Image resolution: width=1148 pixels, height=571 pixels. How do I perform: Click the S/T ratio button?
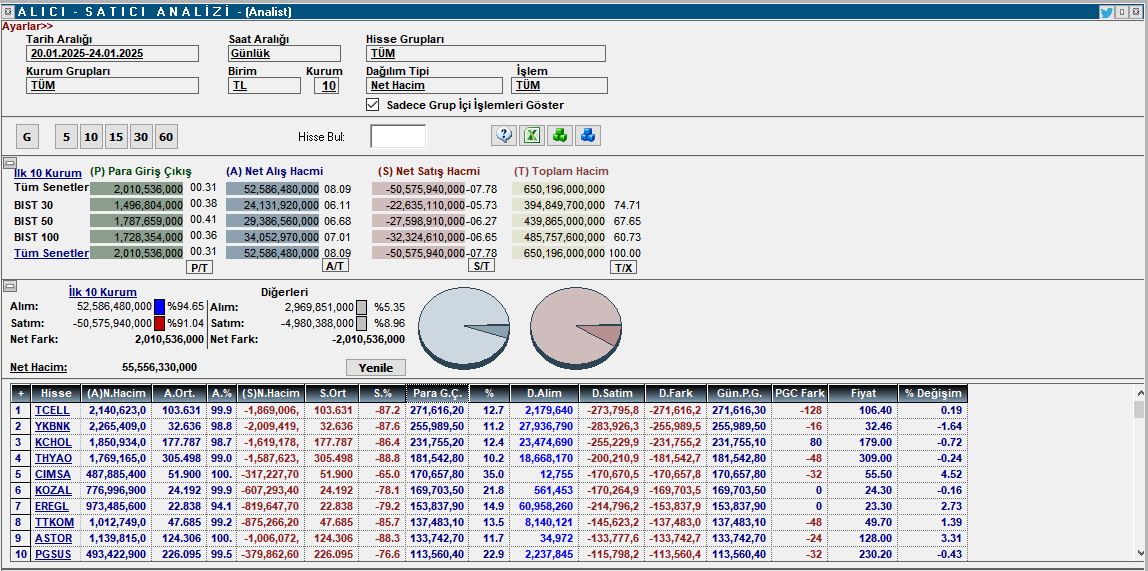click(x=481, y=266)
